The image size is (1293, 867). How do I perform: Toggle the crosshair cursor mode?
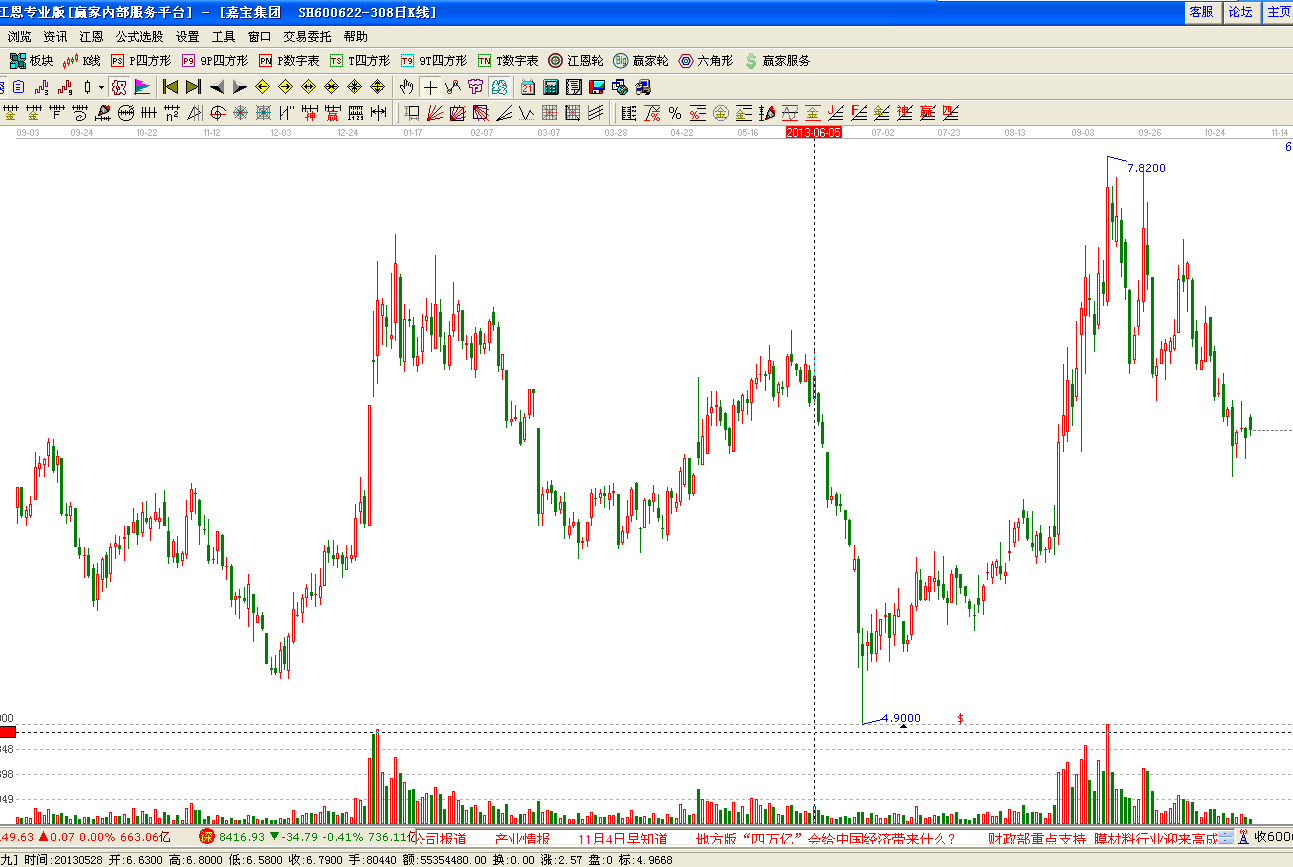pos(429,87)
